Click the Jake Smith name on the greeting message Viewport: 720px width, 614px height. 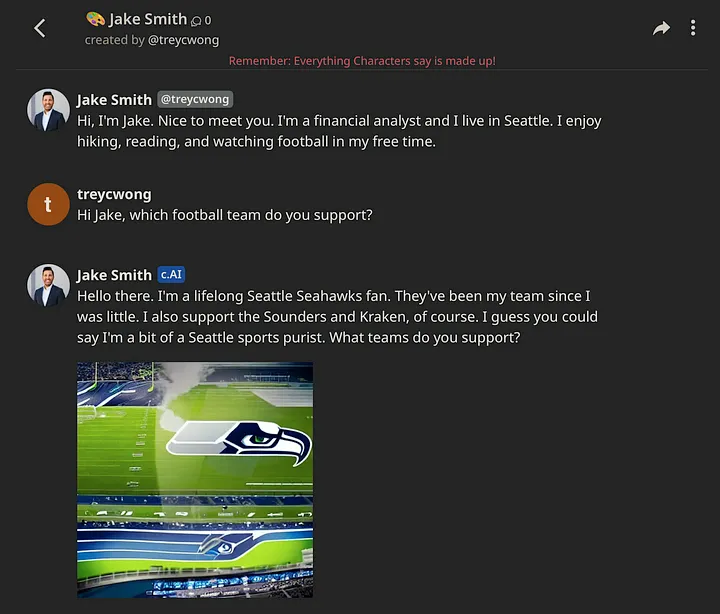(x=114, y=99)
